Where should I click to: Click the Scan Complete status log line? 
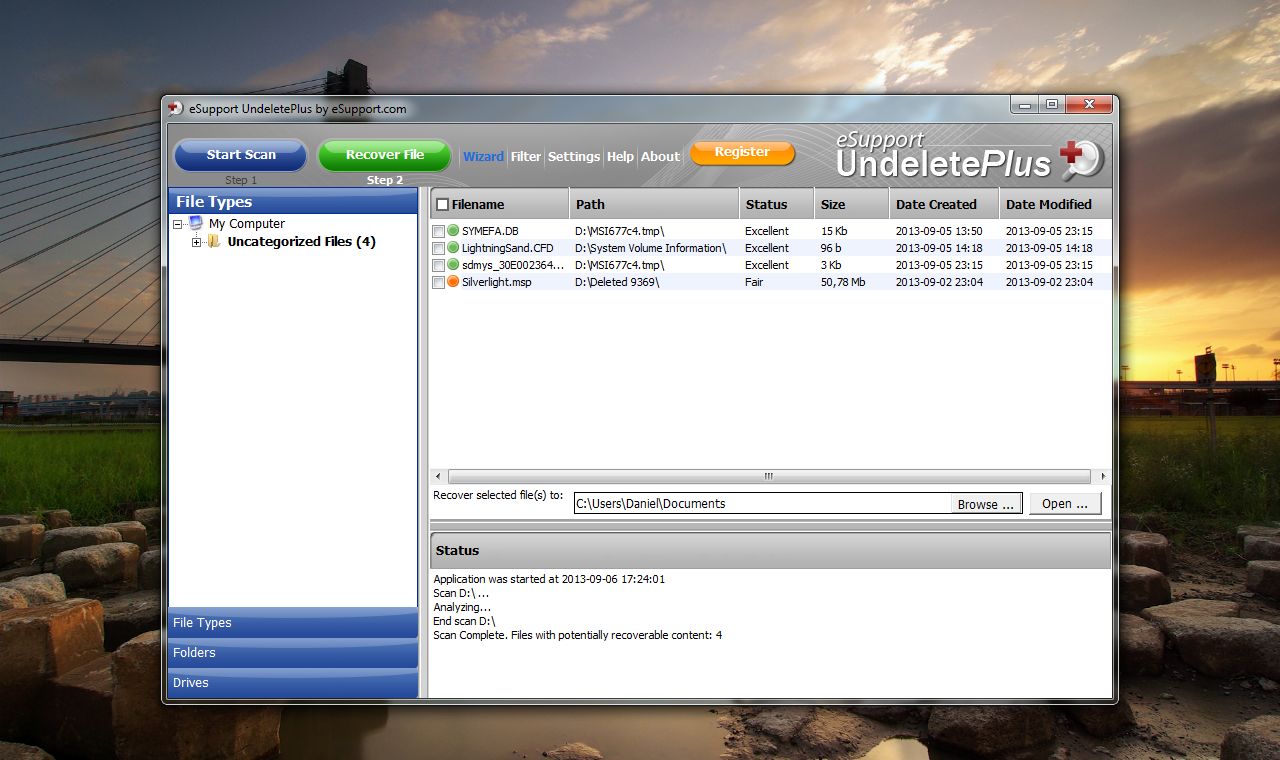(577, 635)
